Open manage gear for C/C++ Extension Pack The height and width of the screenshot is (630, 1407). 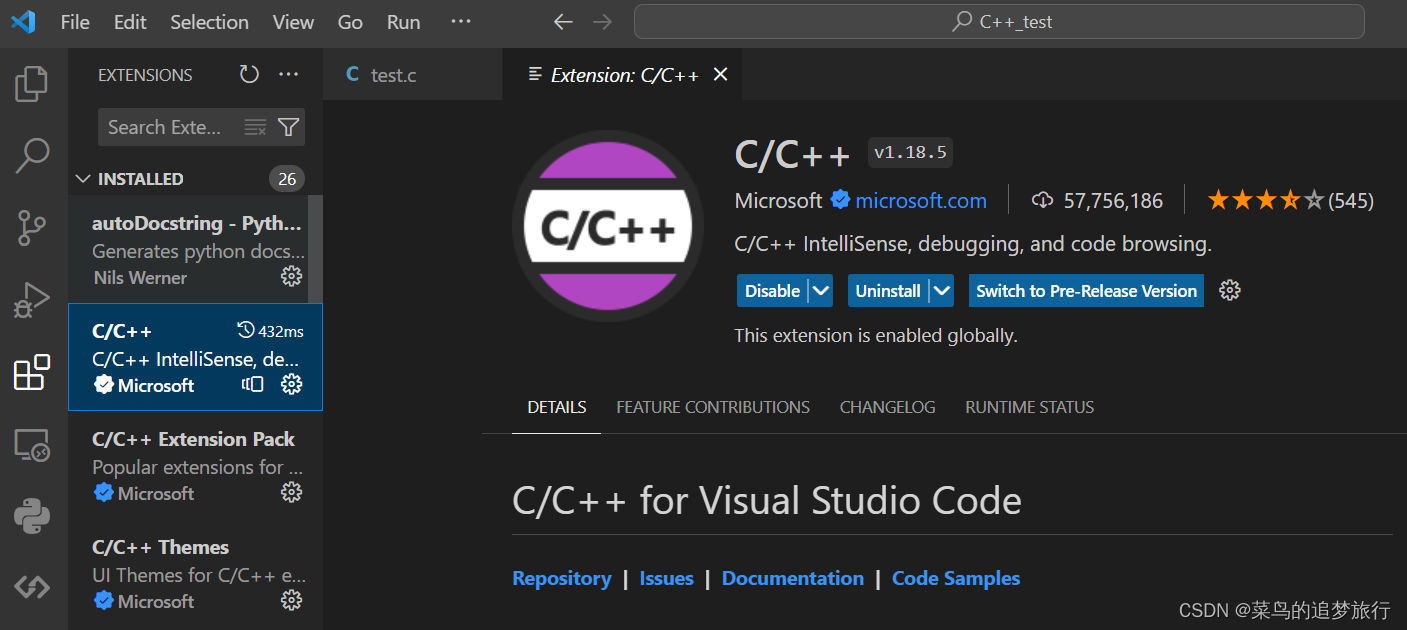[291, 492]
